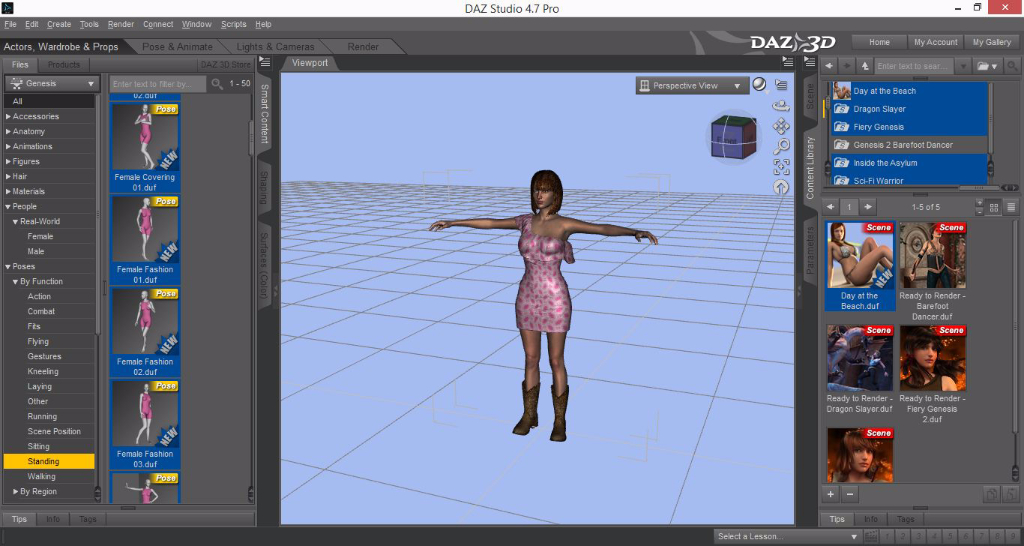Switch to Pose & Animate tab
This screenshot has width=1024, height=546.
pyautogui.click(x=177, y=46)
